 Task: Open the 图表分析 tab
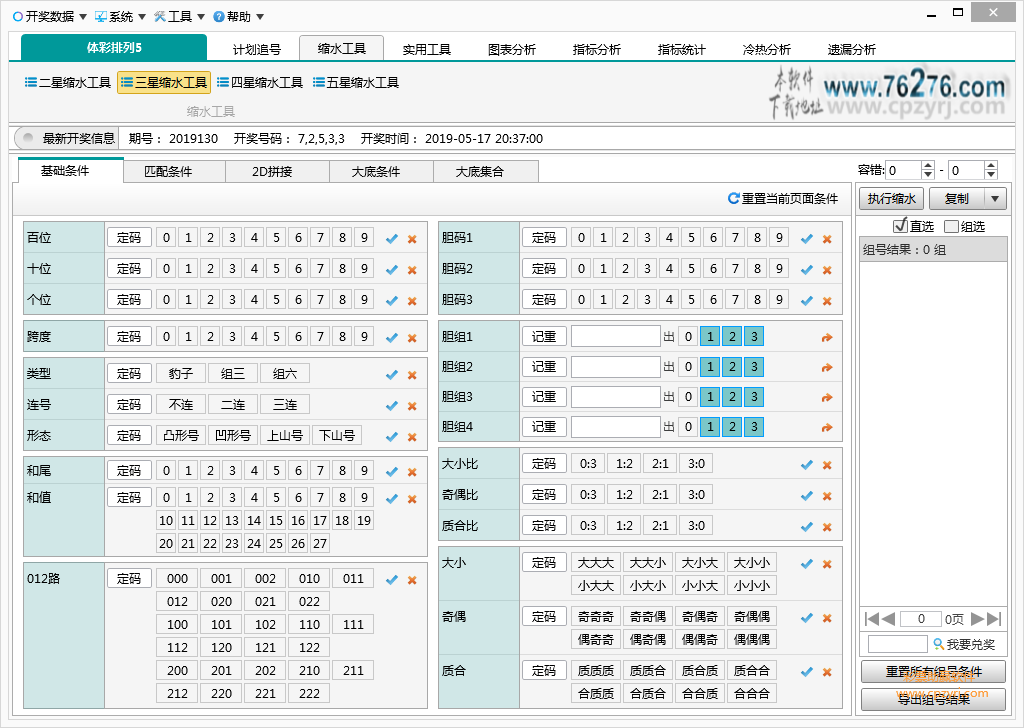tap(512, 49)
